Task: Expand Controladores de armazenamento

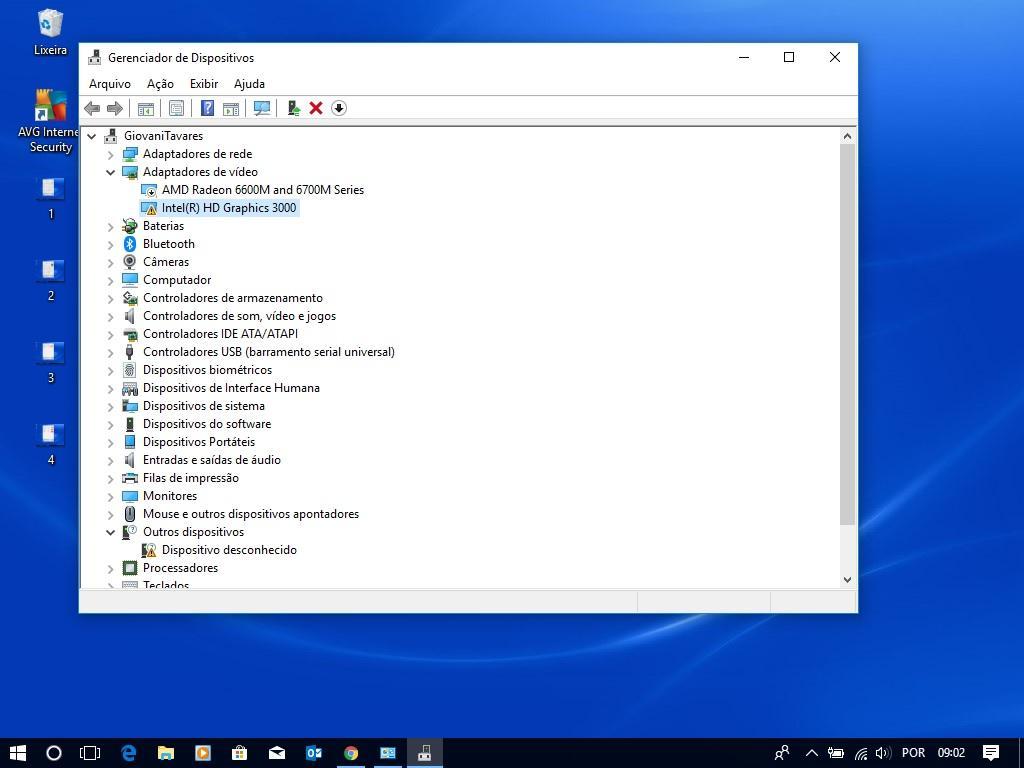Action: pos(110,298)
